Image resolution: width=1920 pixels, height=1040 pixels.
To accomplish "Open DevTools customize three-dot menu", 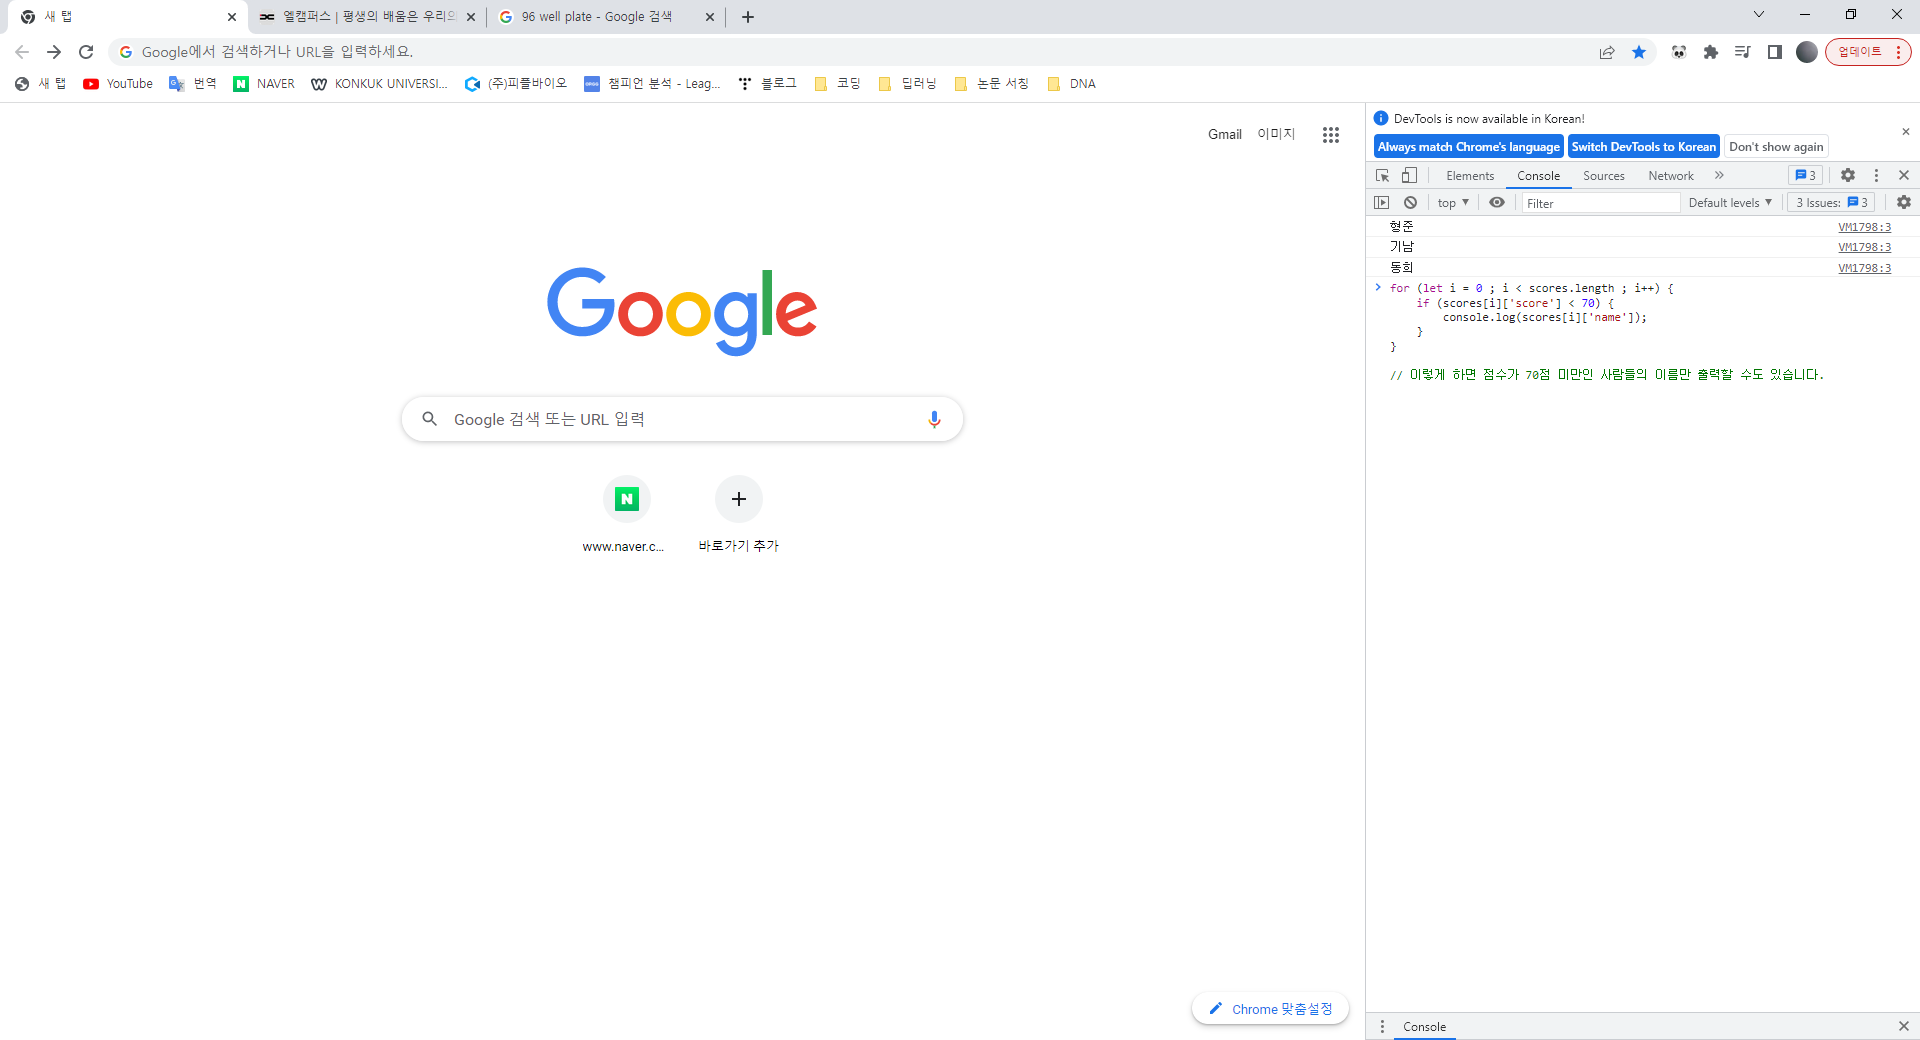I will pos(1876,175).
